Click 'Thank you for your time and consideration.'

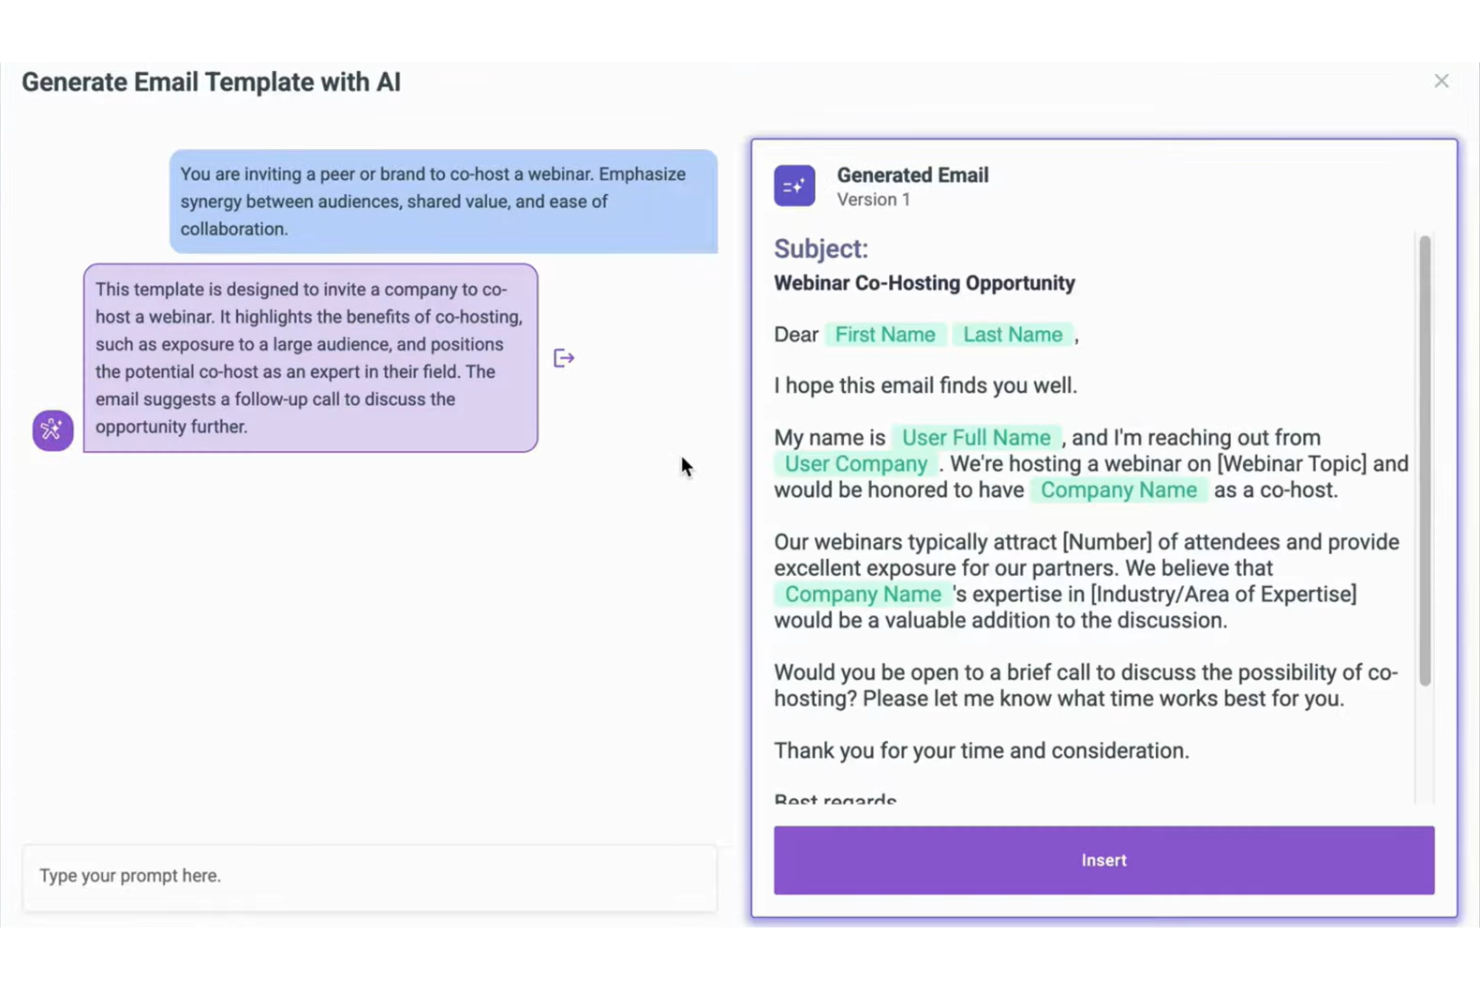coord(981,751)
